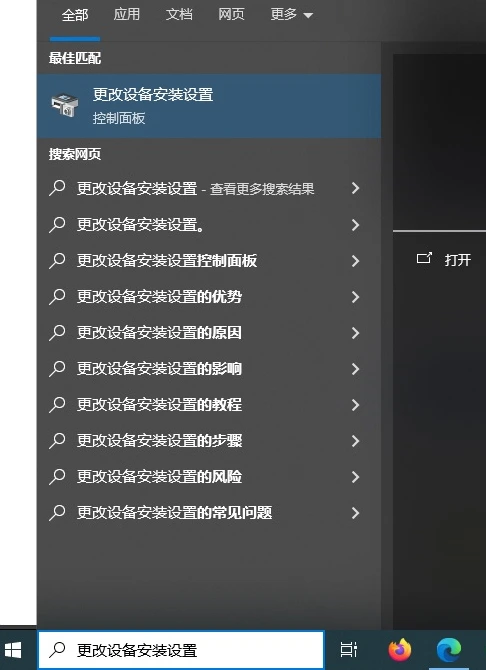
Task: Expand the chevron next to 更改设备安装设置的风险
Action: 355,477
